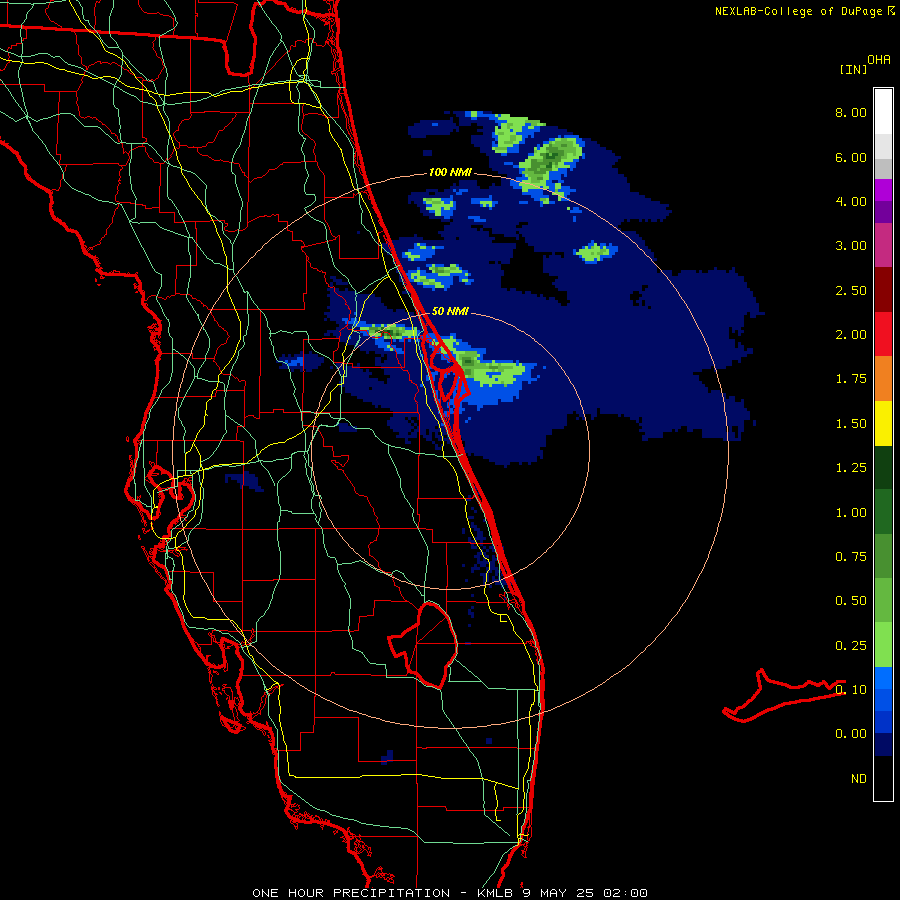Image resolution: width=900 pixels, height=900 pixels.
Task: Pick the orange legend swatch beside 1.75
Action: pos(883,378)
